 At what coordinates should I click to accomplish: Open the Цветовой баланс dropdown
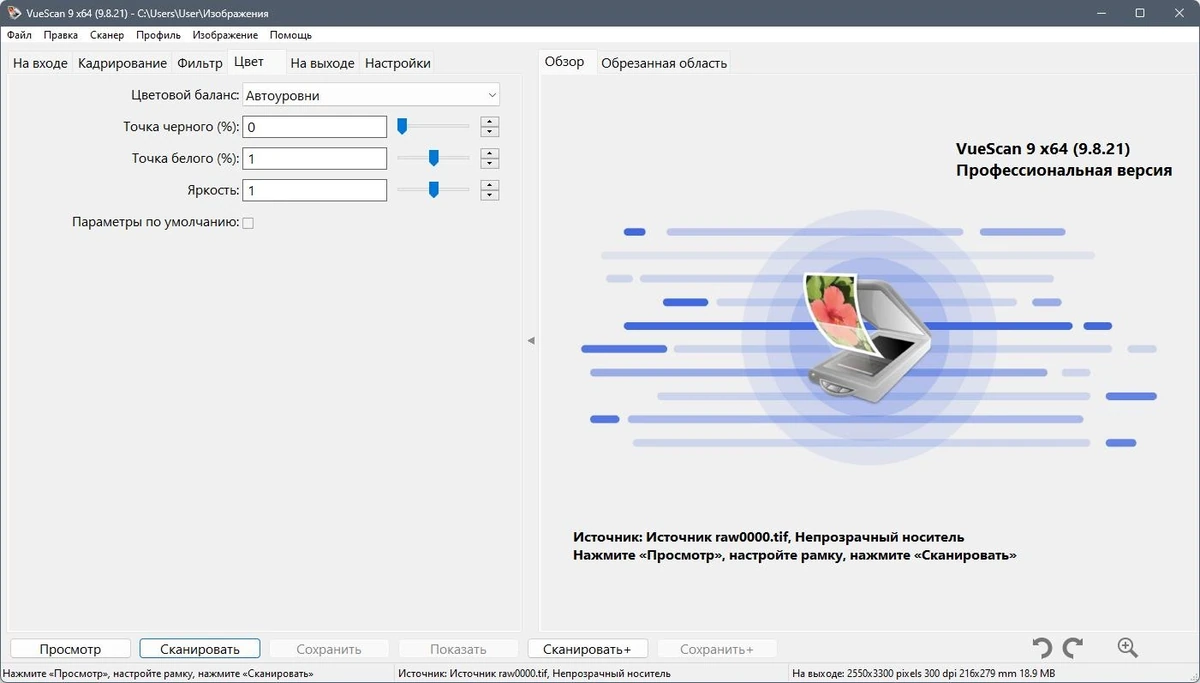[371, 95]
